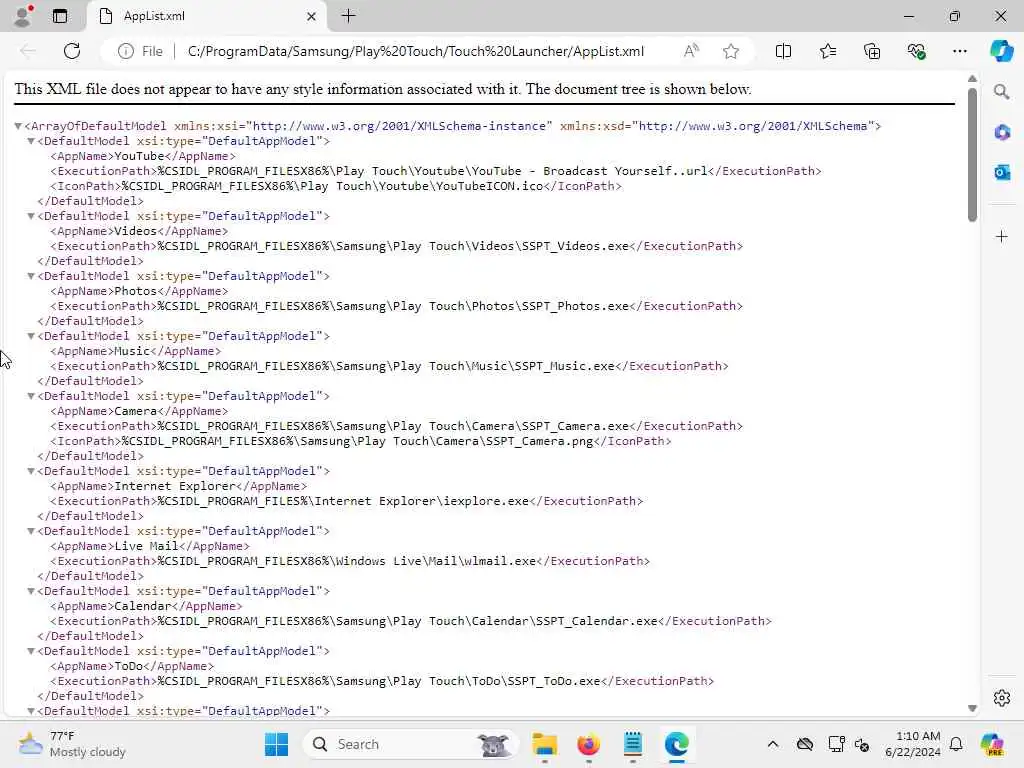Viewport: 1024px width, 768px height.
Task: Click the SSPT_Music.exe execution path line
Action: coord(389,366)
